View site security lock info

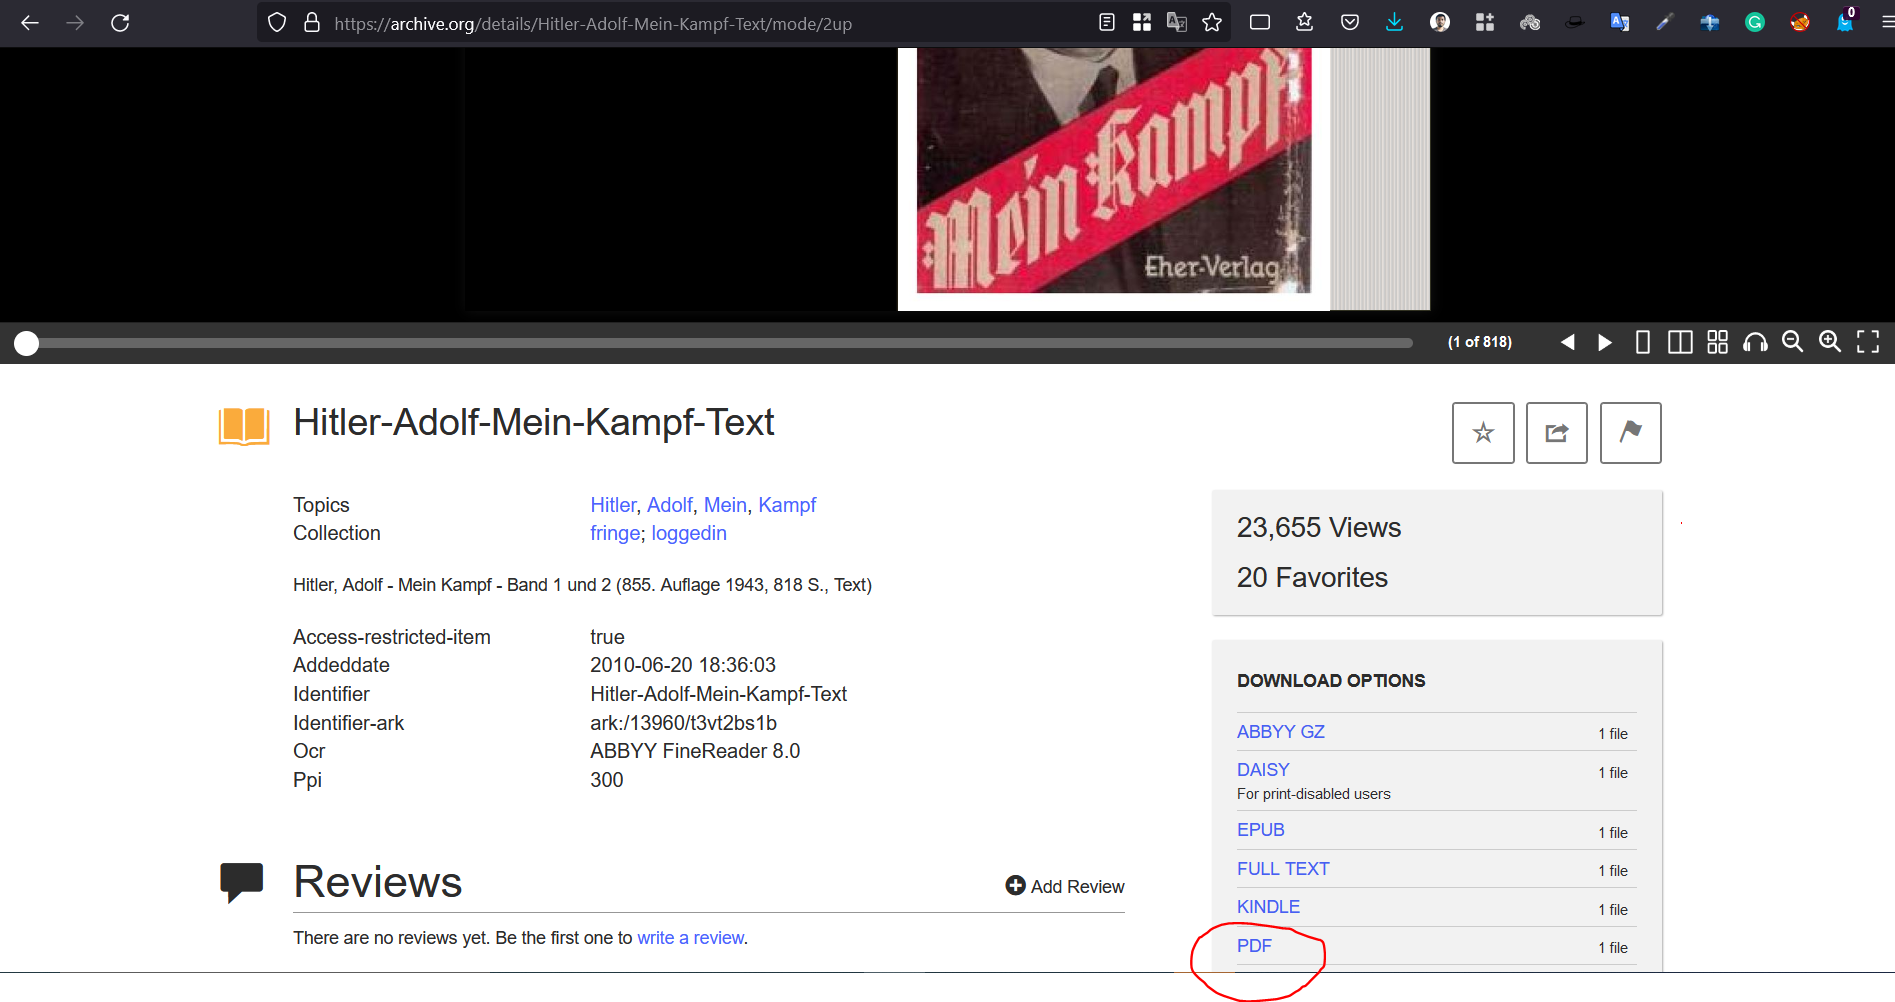pyautogui.click(x=312, y=23)
